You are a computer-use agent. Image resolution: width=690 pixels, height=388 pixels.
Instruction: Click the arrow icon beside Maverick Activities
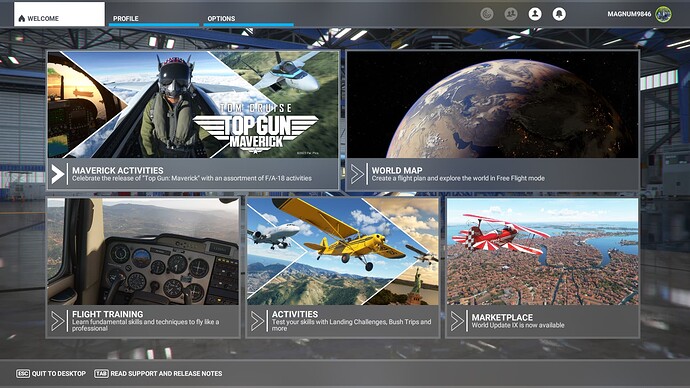(x=57, y=174)
